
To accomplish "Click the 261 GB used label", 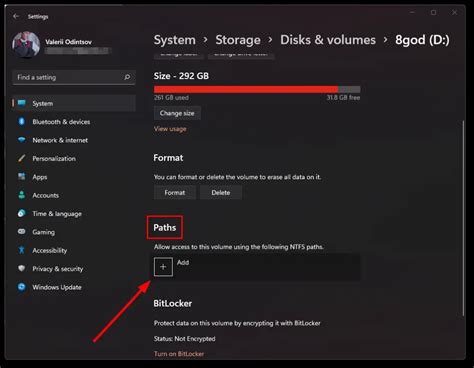I will tap(171, 98).
